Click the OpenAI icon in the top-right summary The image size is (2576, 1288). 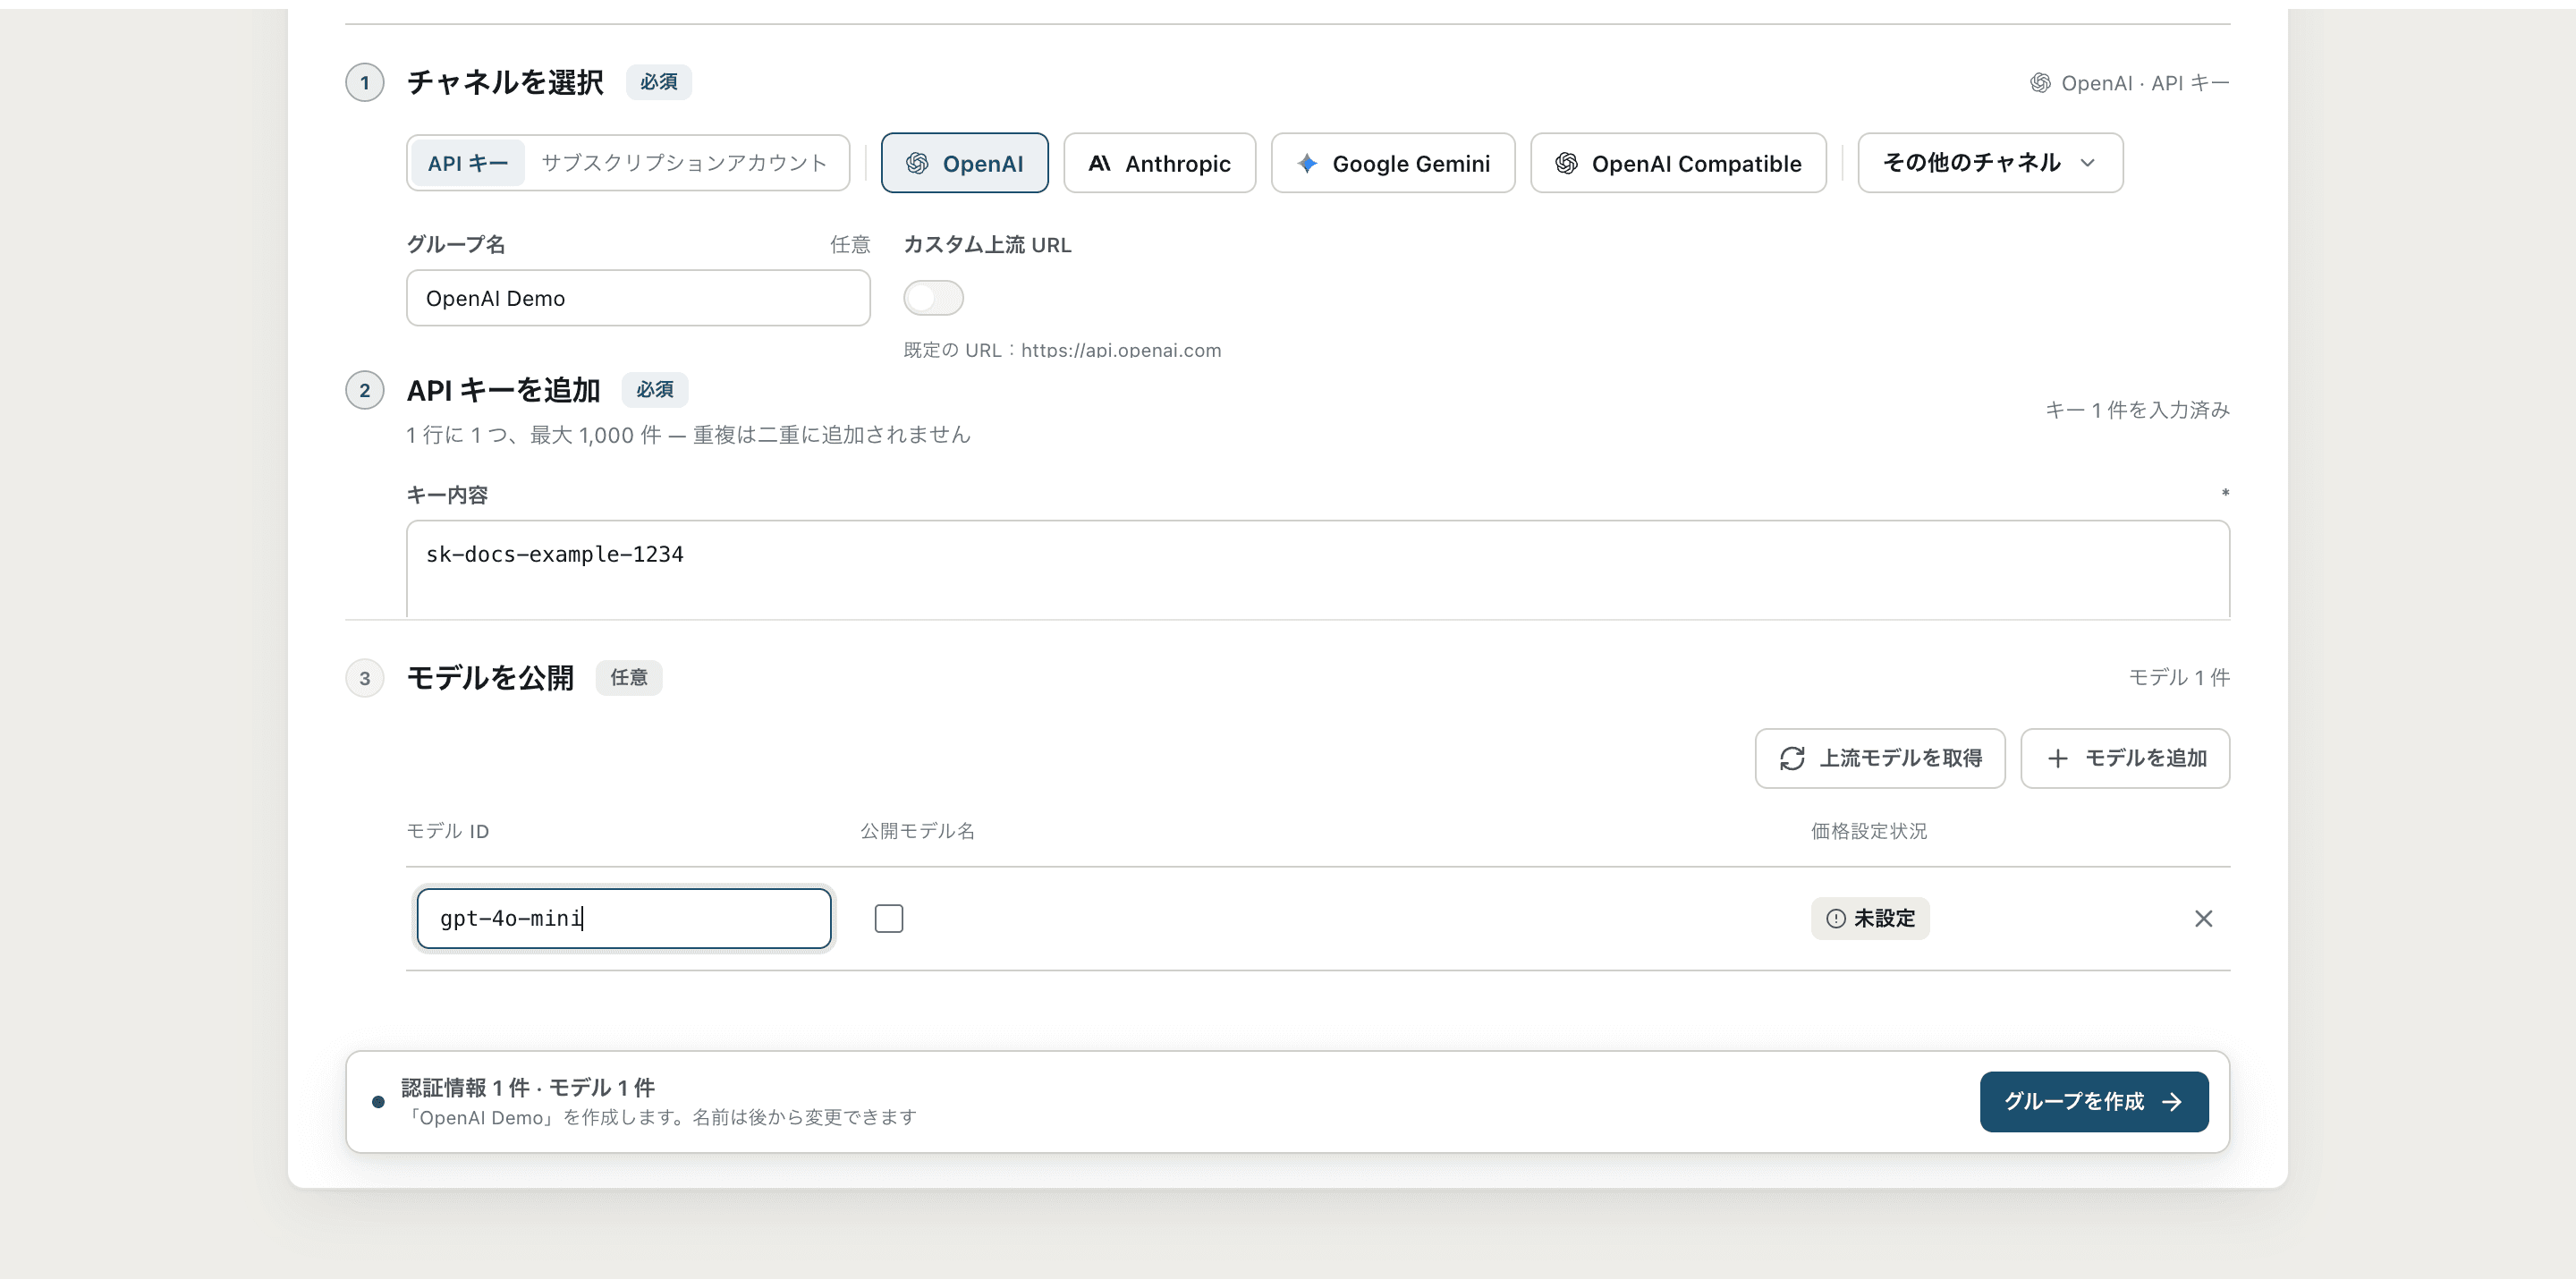(2040, 83)
